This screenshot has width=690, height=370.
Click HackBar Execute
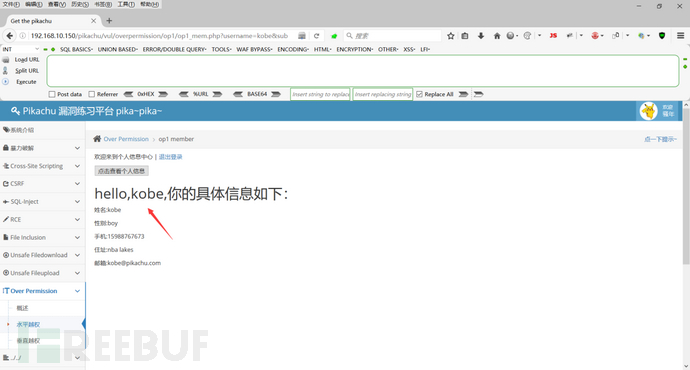(x=26, y=82)
